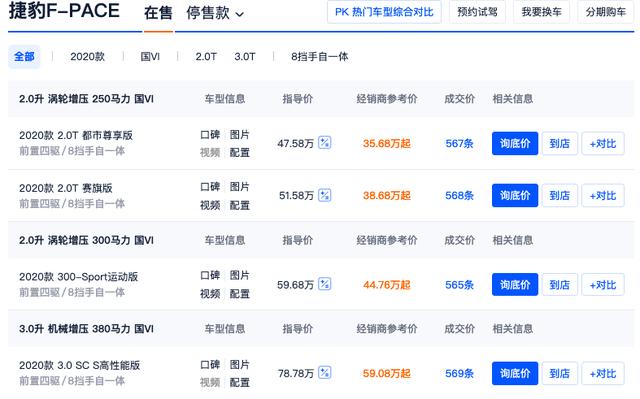View dealer price 44.76万起

click(387, 284)
